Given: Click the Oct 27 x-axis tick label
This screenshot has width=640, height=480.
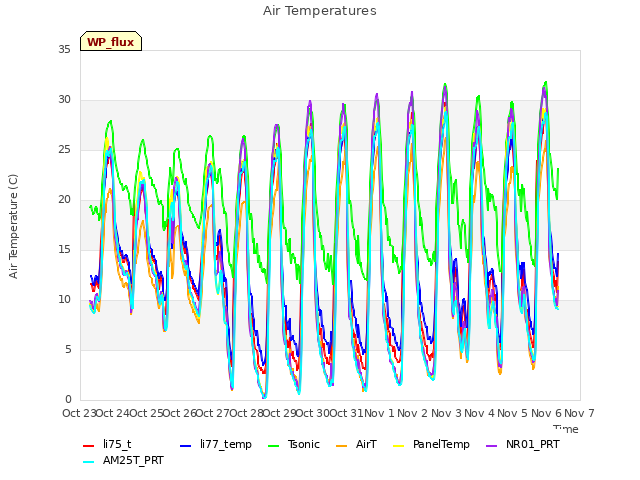Looking at the screenshot, I should click(213, 413).
